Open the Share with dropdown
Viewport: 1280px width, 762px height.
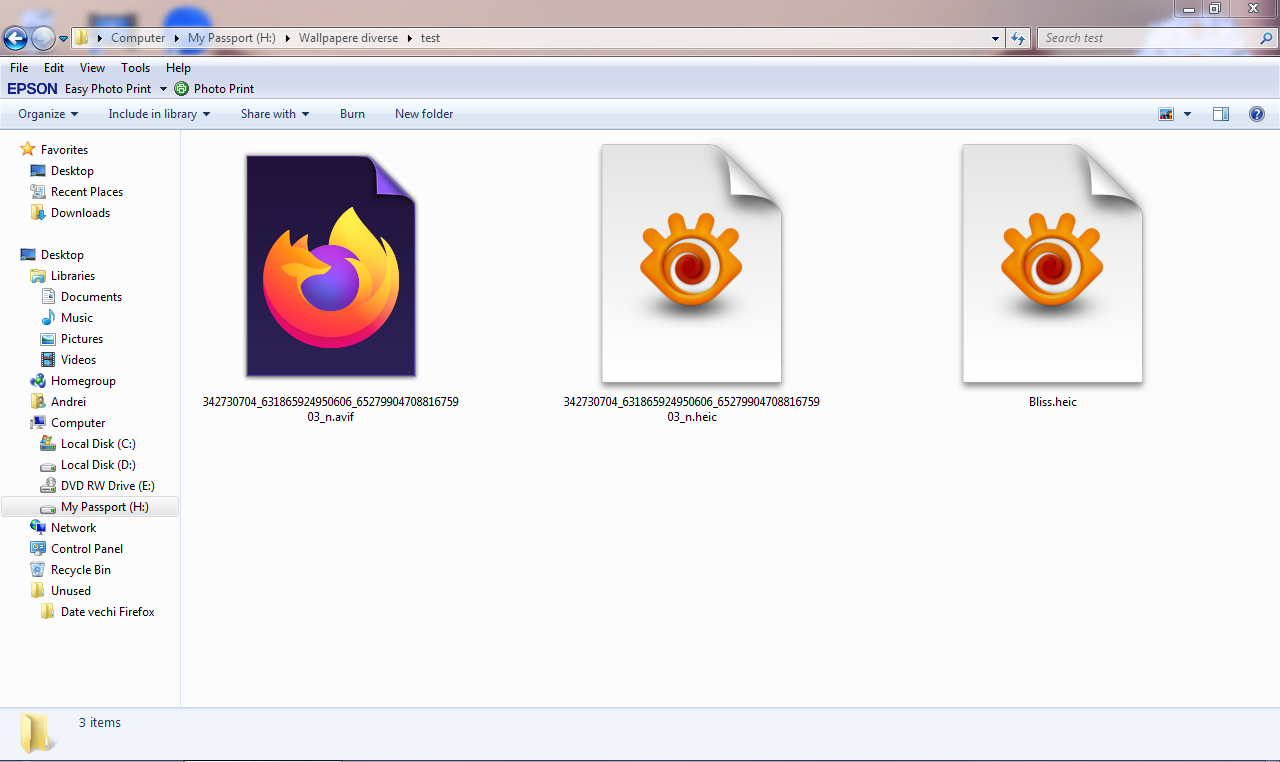tap(275, 114)
